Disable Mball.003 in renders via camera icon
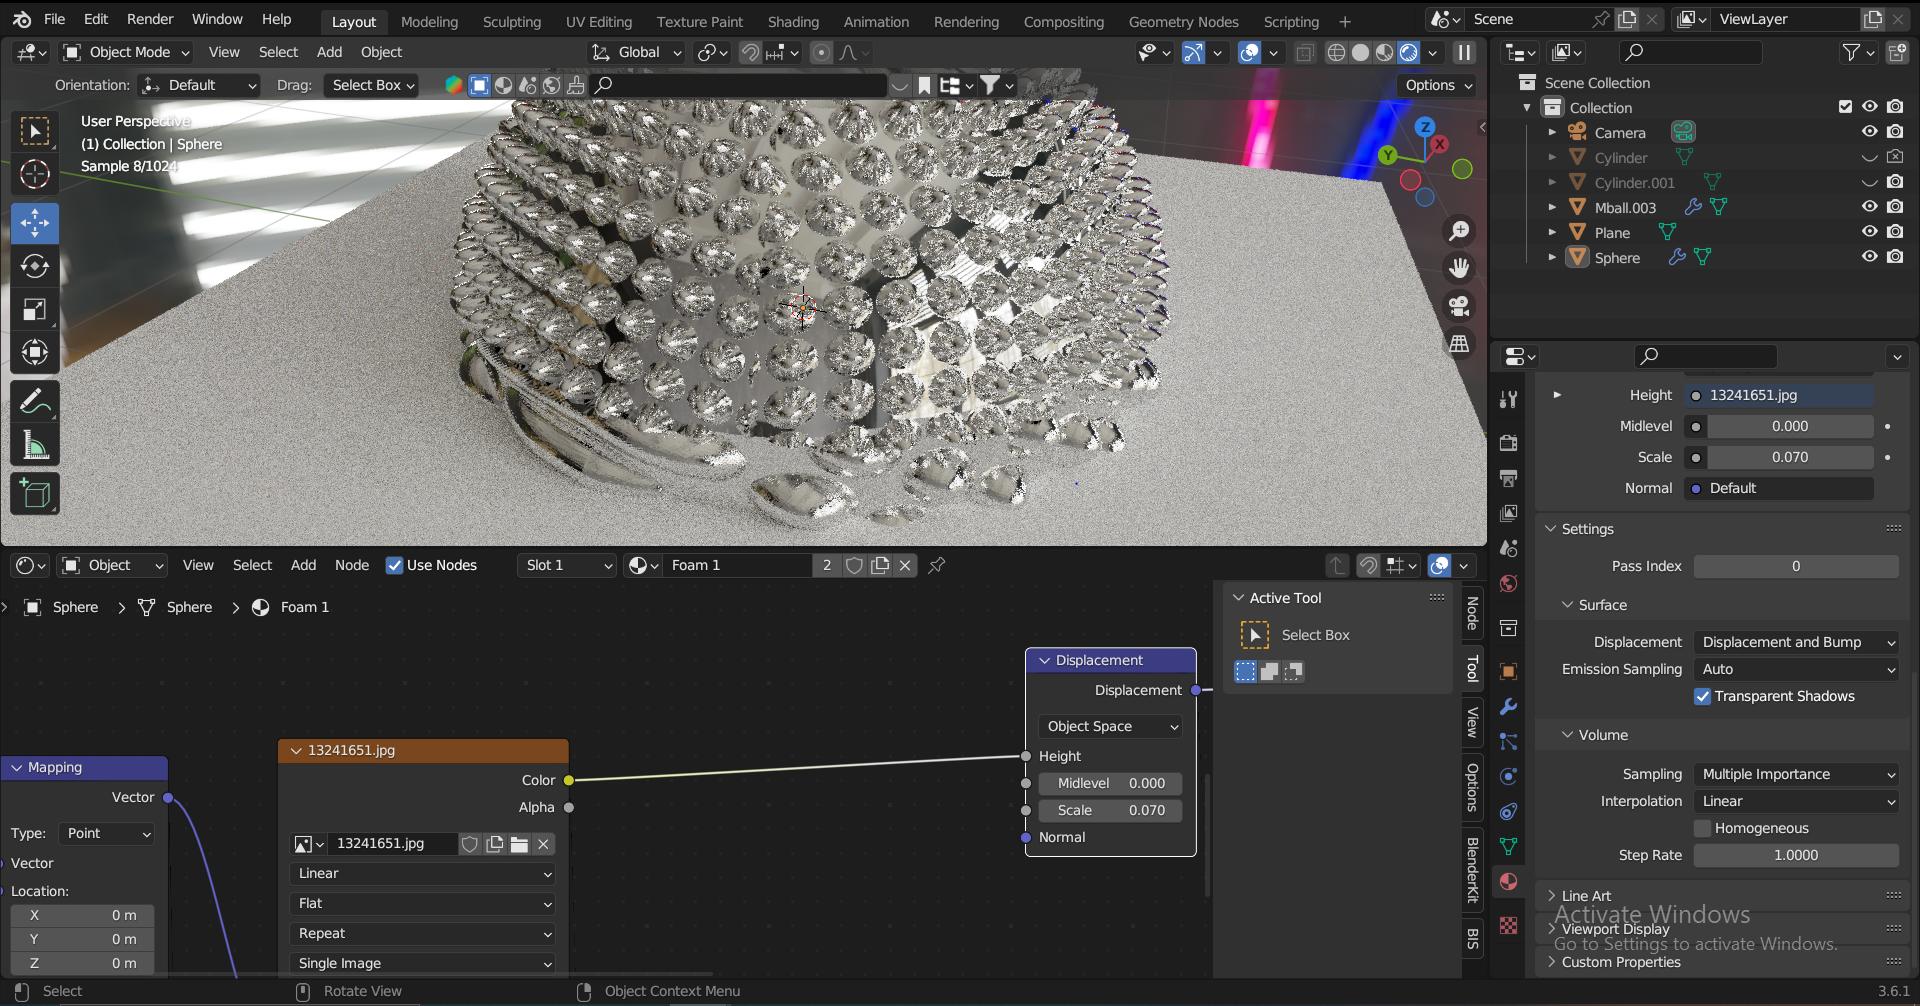This screenshot has height=1006, width=1920. click(1895, 207)
